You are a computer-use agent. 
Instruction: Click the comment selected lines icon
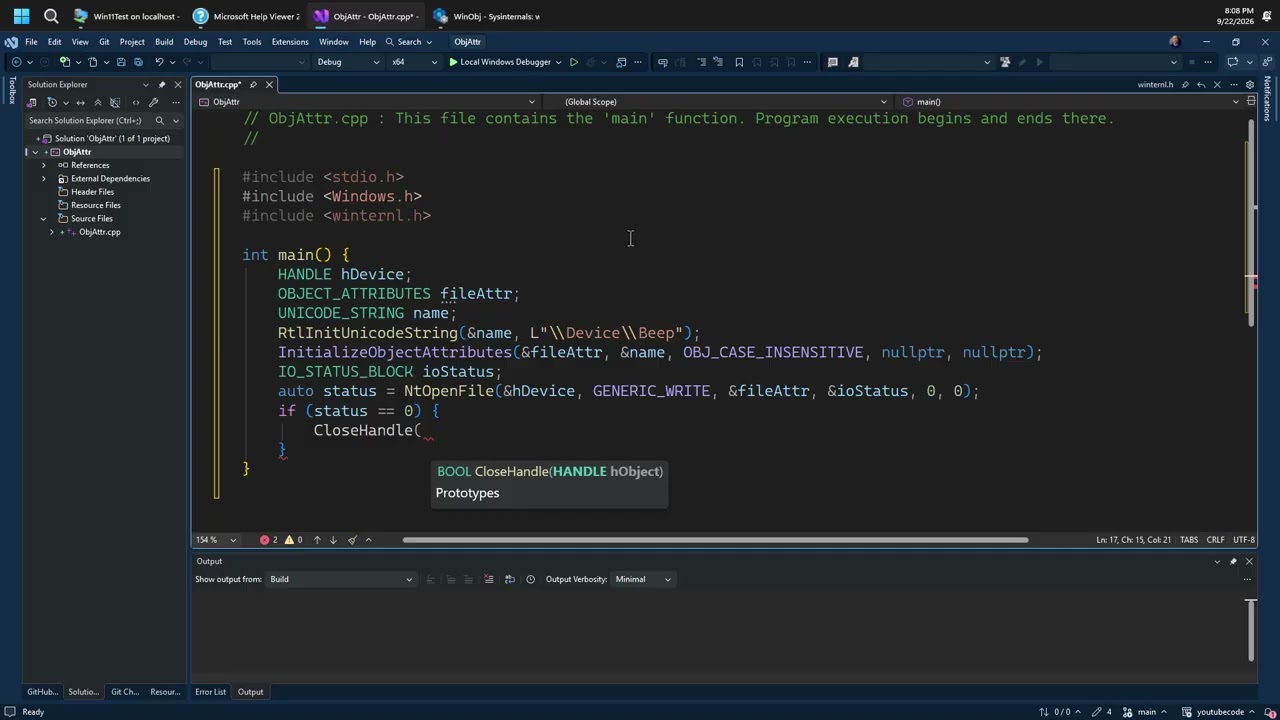(701, 62)
